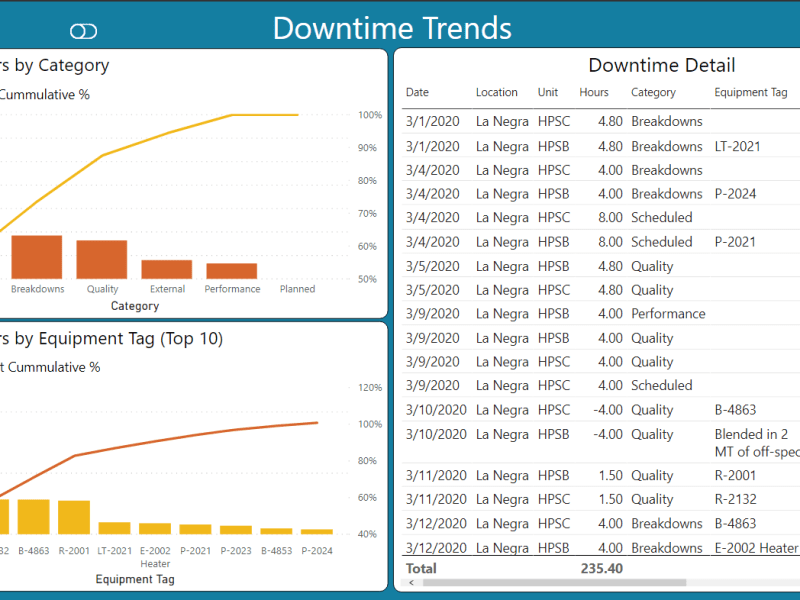Select the Breakdowns bar in category chart
800x600 pixels.
37,257
